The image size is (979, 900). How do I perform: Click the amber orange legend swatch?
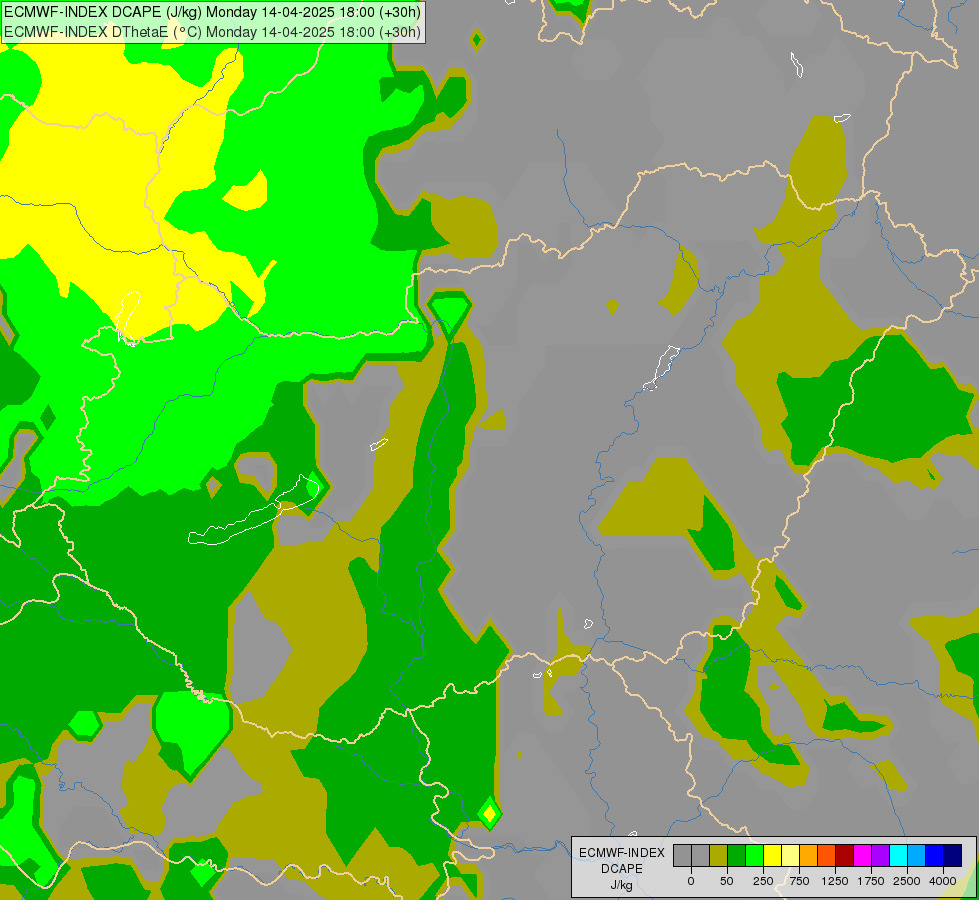(809, 855)
